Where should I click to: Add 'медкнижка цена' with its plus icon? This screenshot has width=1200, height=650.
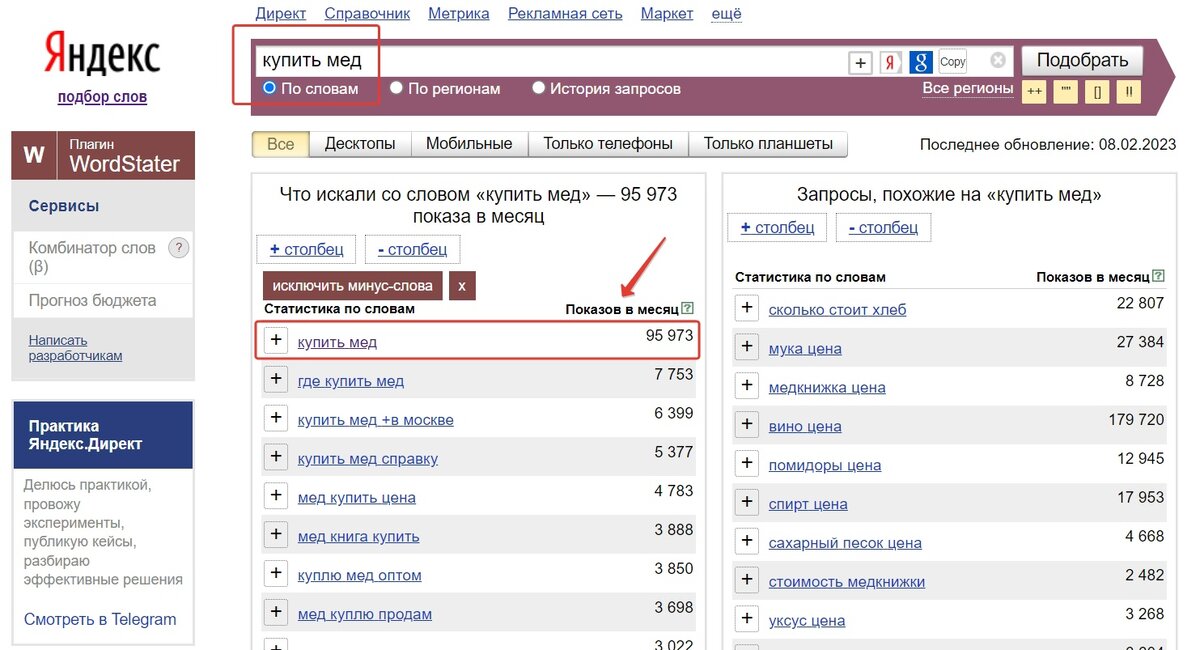coord(747,386)
